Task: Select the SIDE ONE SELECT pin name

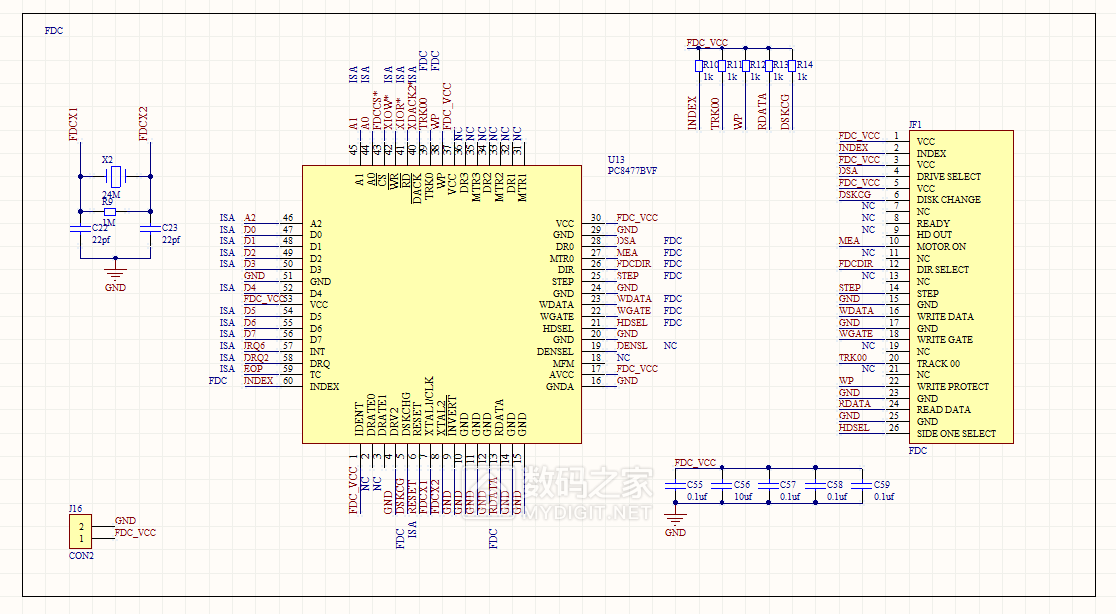Action: click(956, 434)
